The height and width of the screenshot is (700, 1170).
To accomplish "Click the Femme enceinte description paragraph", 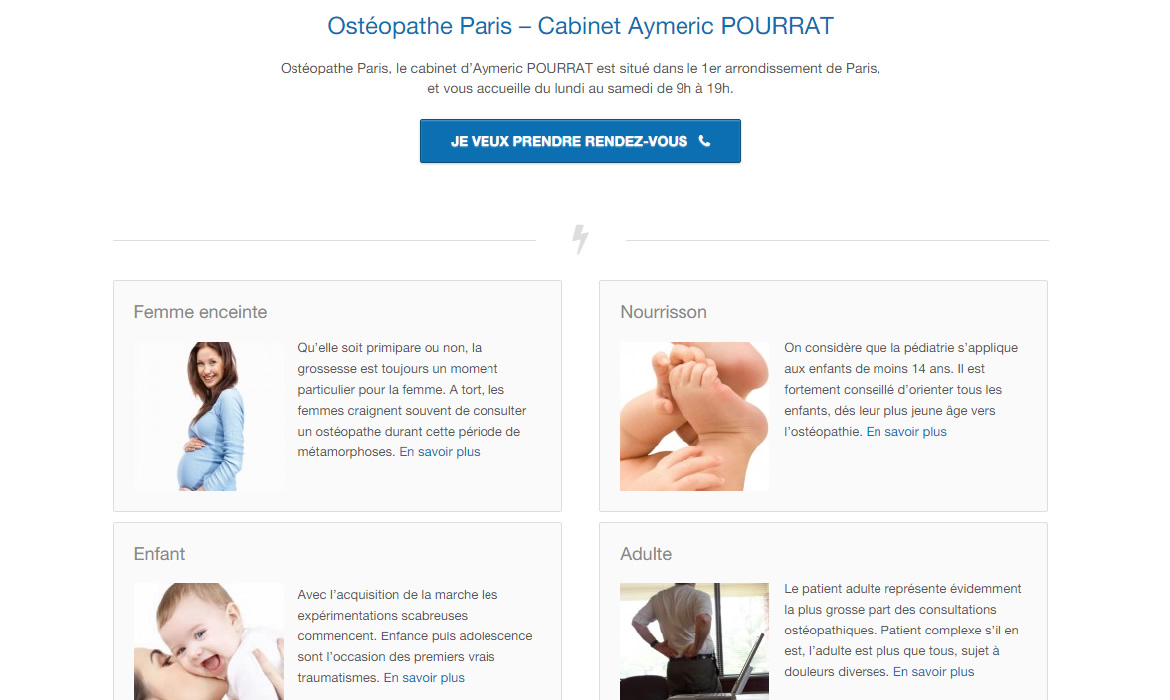I will pyautogui.click(x=413, y=400).
